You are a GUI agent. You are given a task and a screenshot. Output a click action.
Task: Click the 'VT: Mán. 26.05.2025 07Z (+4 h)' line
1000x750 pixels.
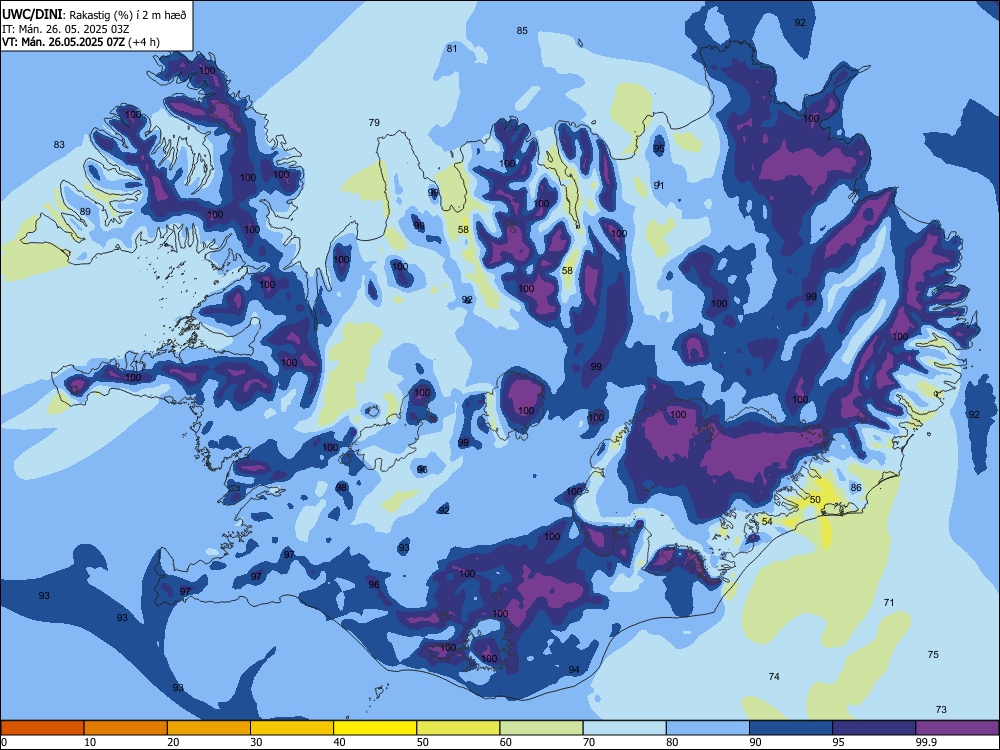click(81, 42)
